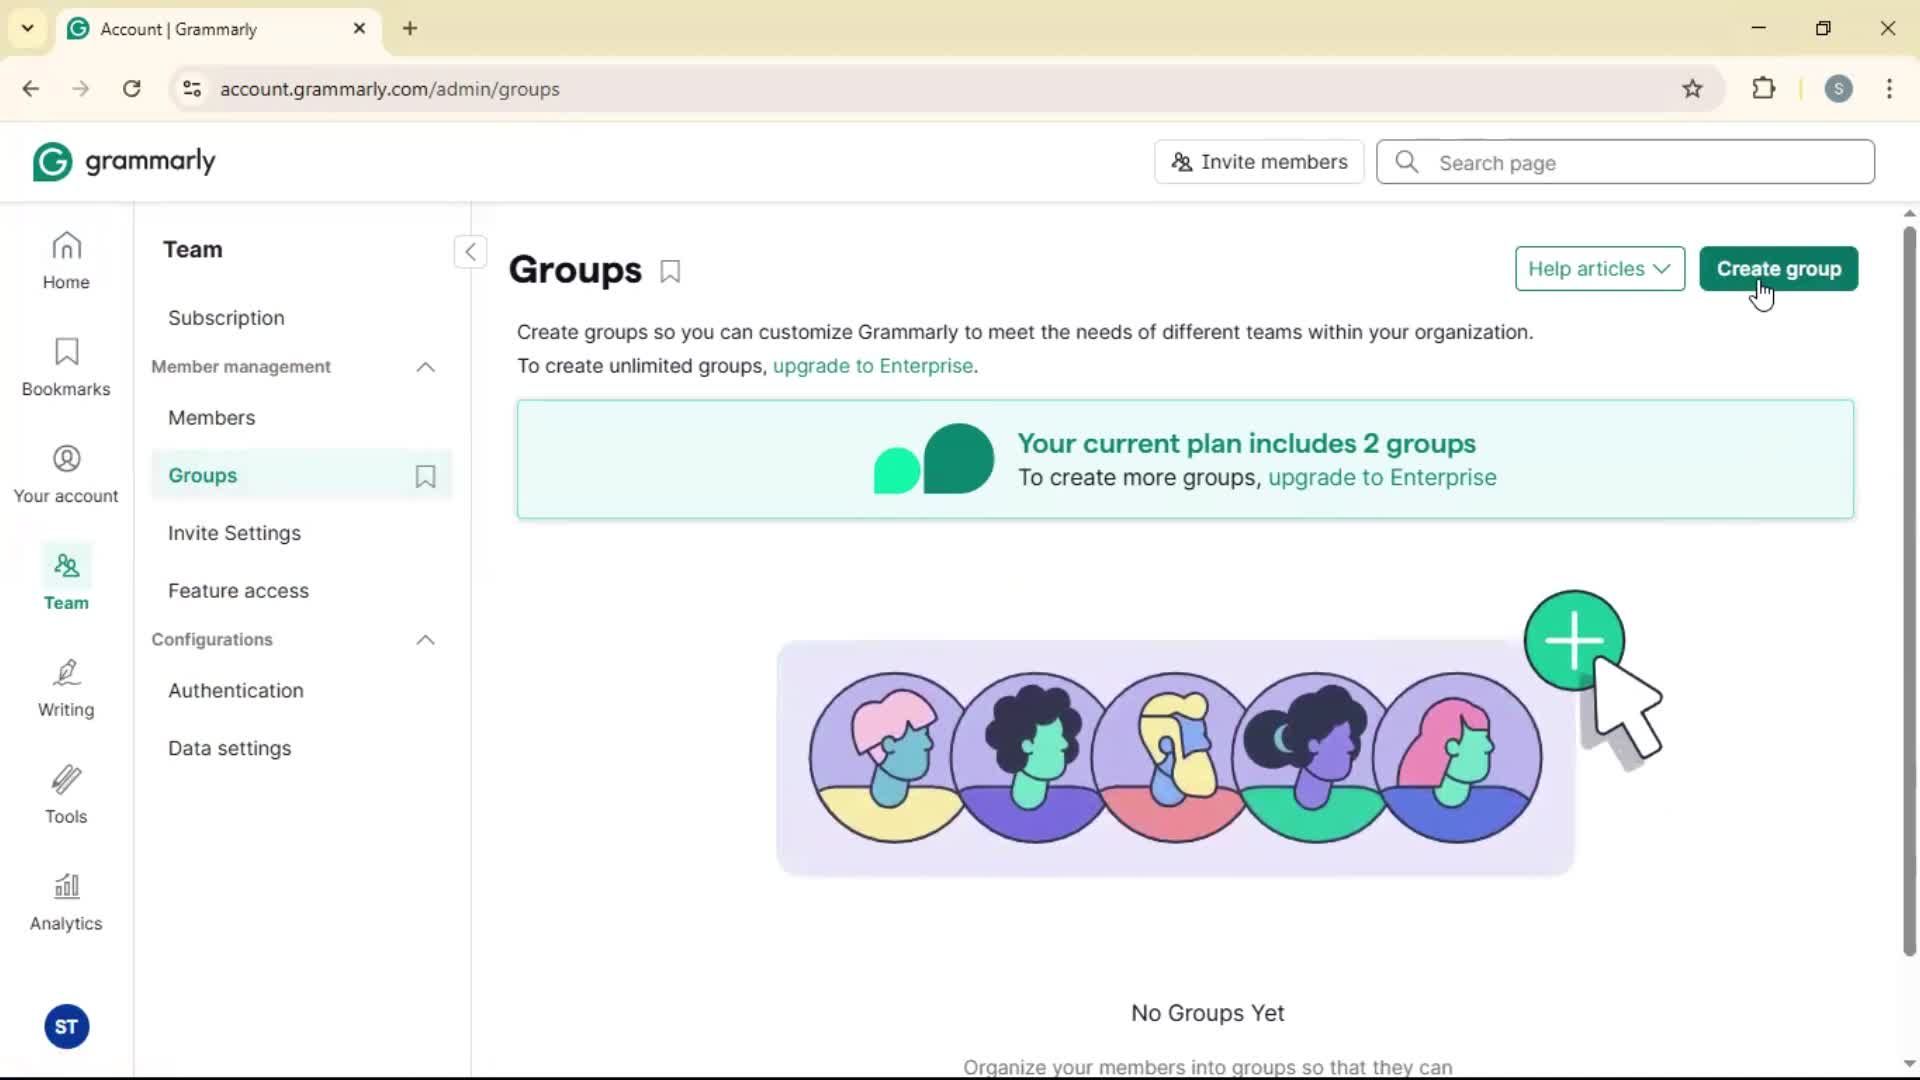The height and width of the screenshot is (1080, 1920).
Task: Open the browser extensions puzzle icon
Action: [x=1764, y=89]
